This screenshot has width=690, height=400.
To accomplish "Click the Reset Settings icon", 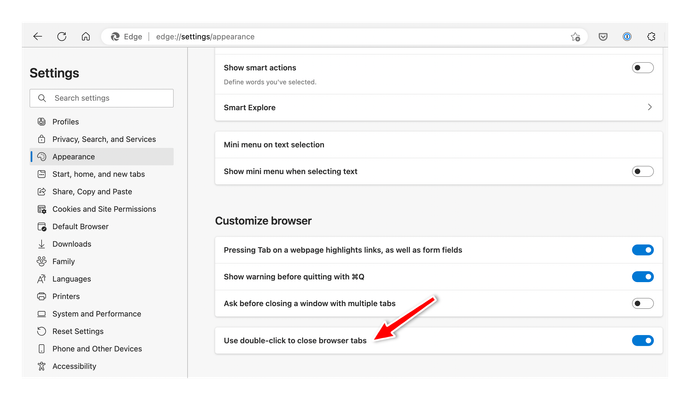I will tap(41, 331).
